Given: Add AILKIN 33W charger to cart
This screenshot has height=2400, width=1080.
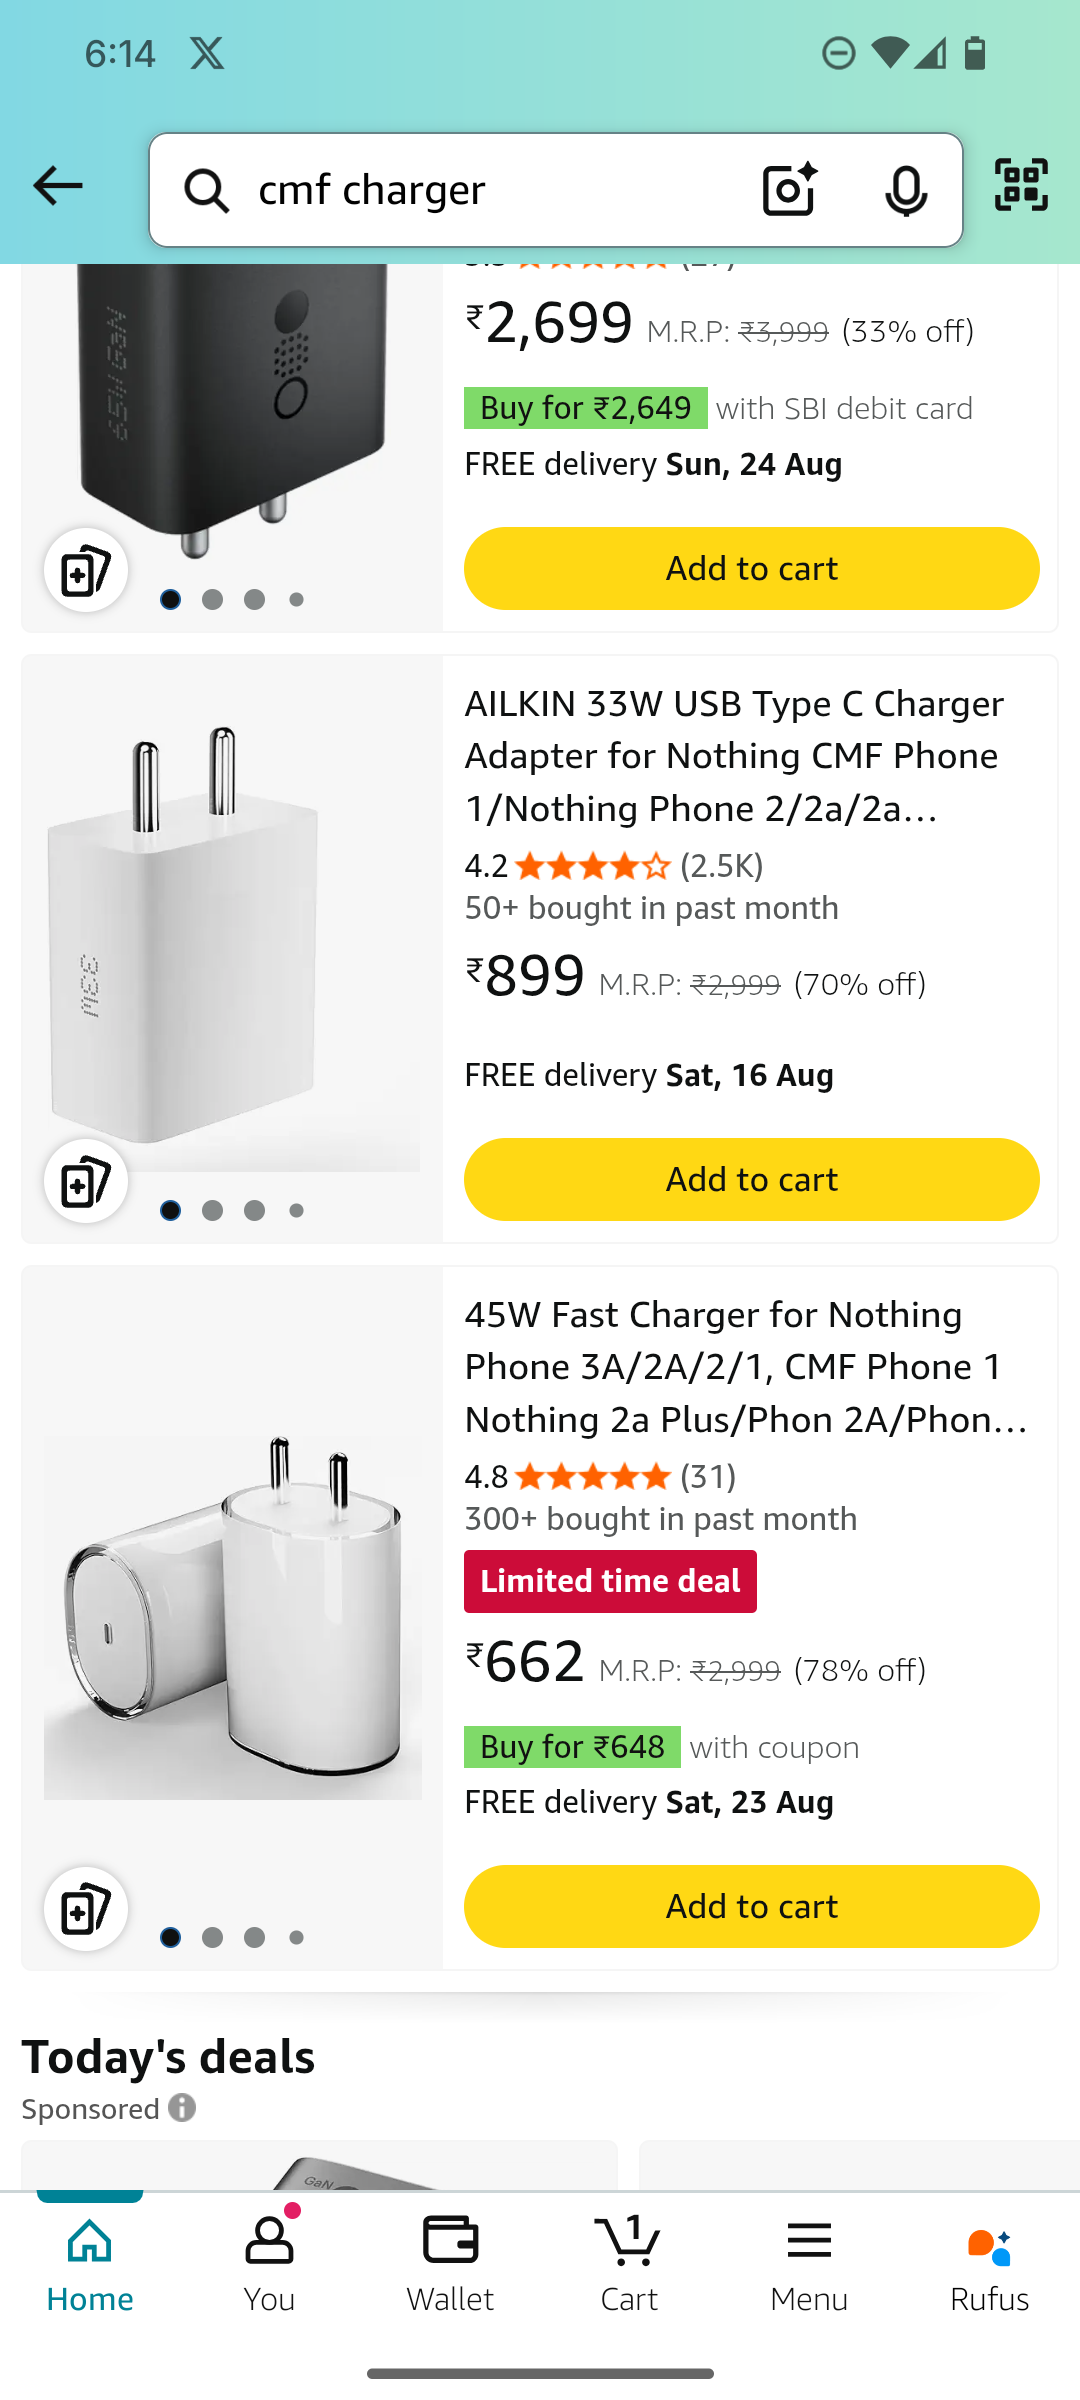Looking at the screenshot, I should pyautogui.click(x=751, y=1179).
